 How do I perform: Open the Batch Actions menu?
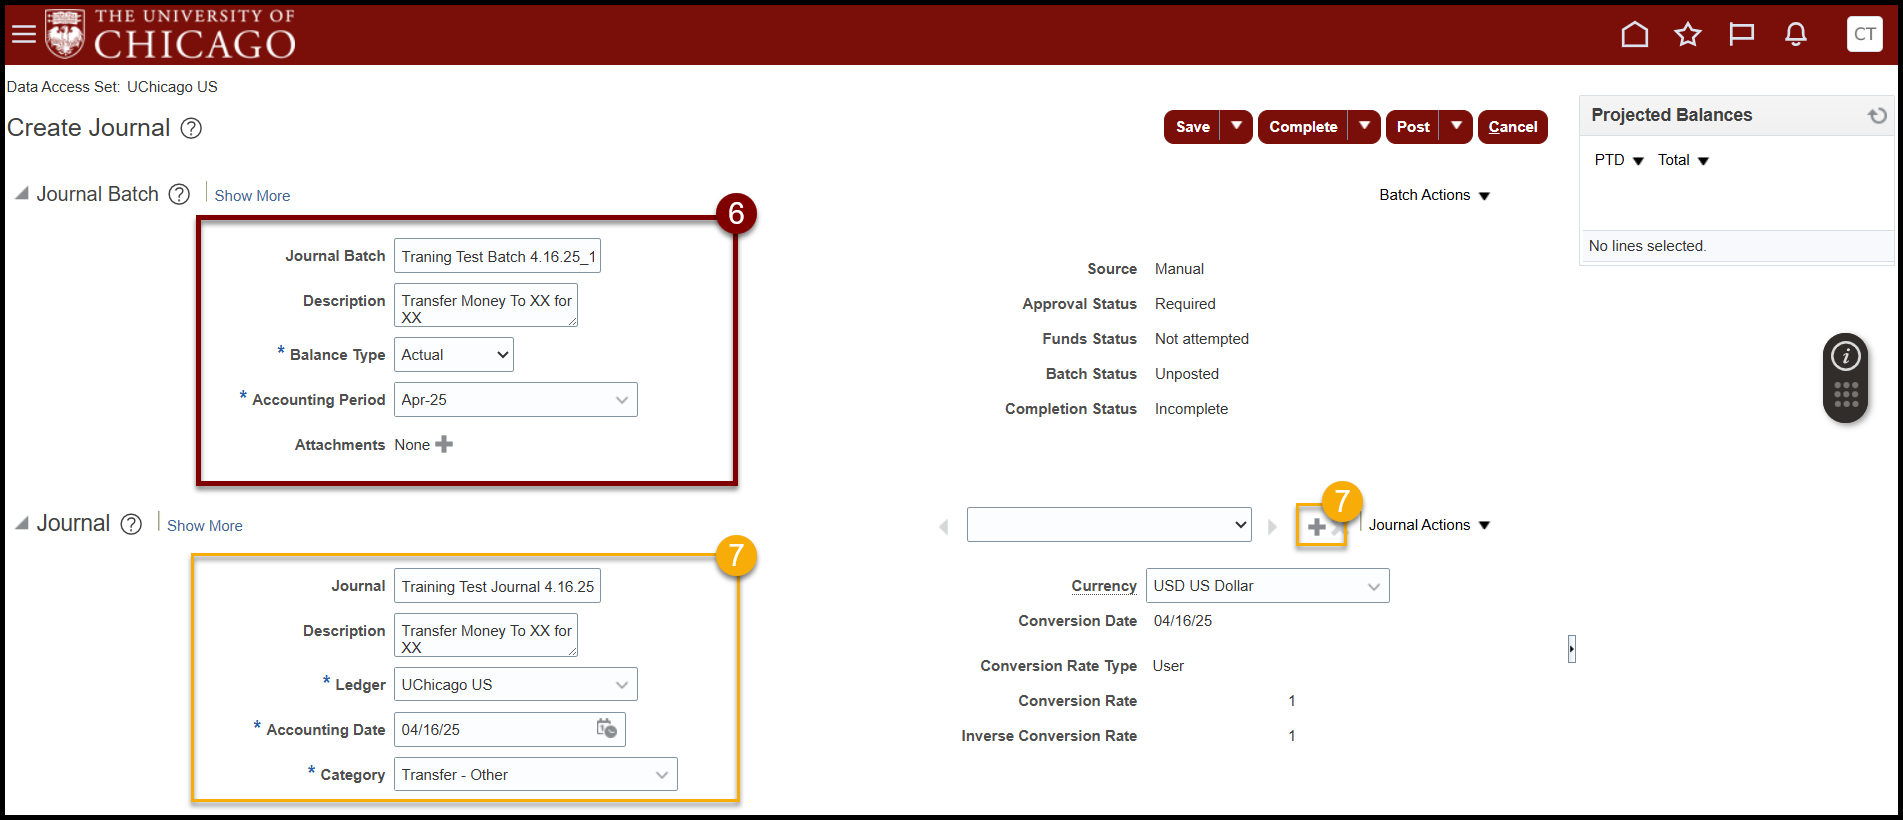tap(1434, 195)
